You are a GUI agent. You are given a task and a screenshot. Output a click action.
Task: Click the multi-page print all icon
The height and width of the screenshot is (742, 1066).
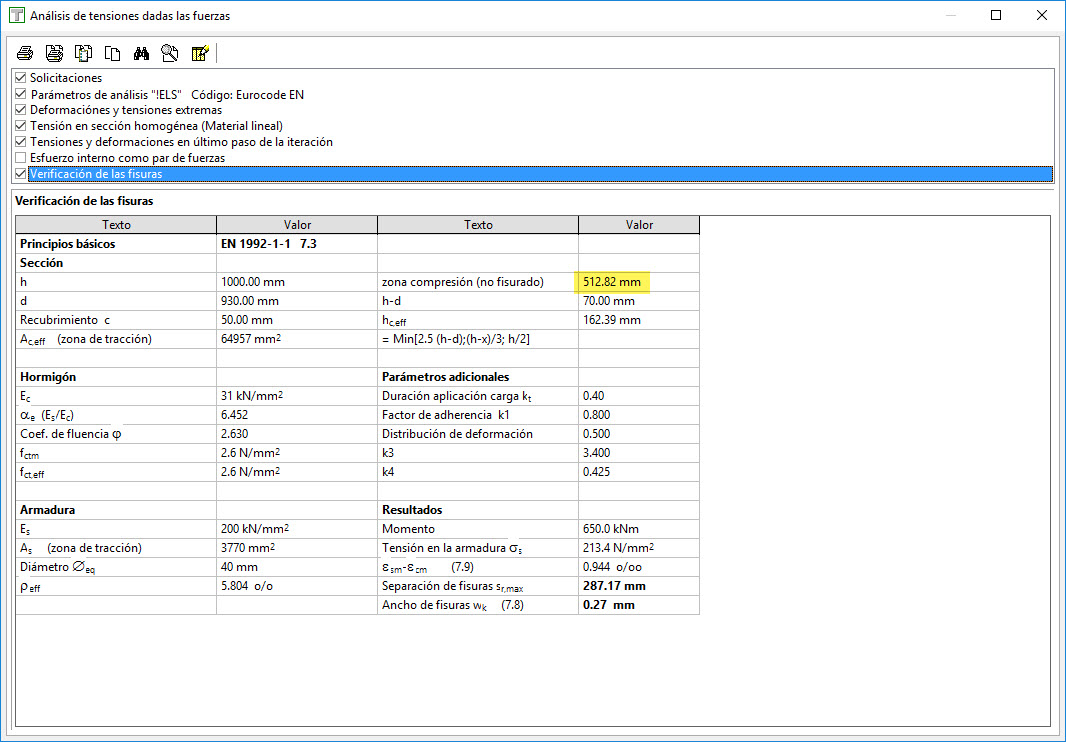point(55,53)
